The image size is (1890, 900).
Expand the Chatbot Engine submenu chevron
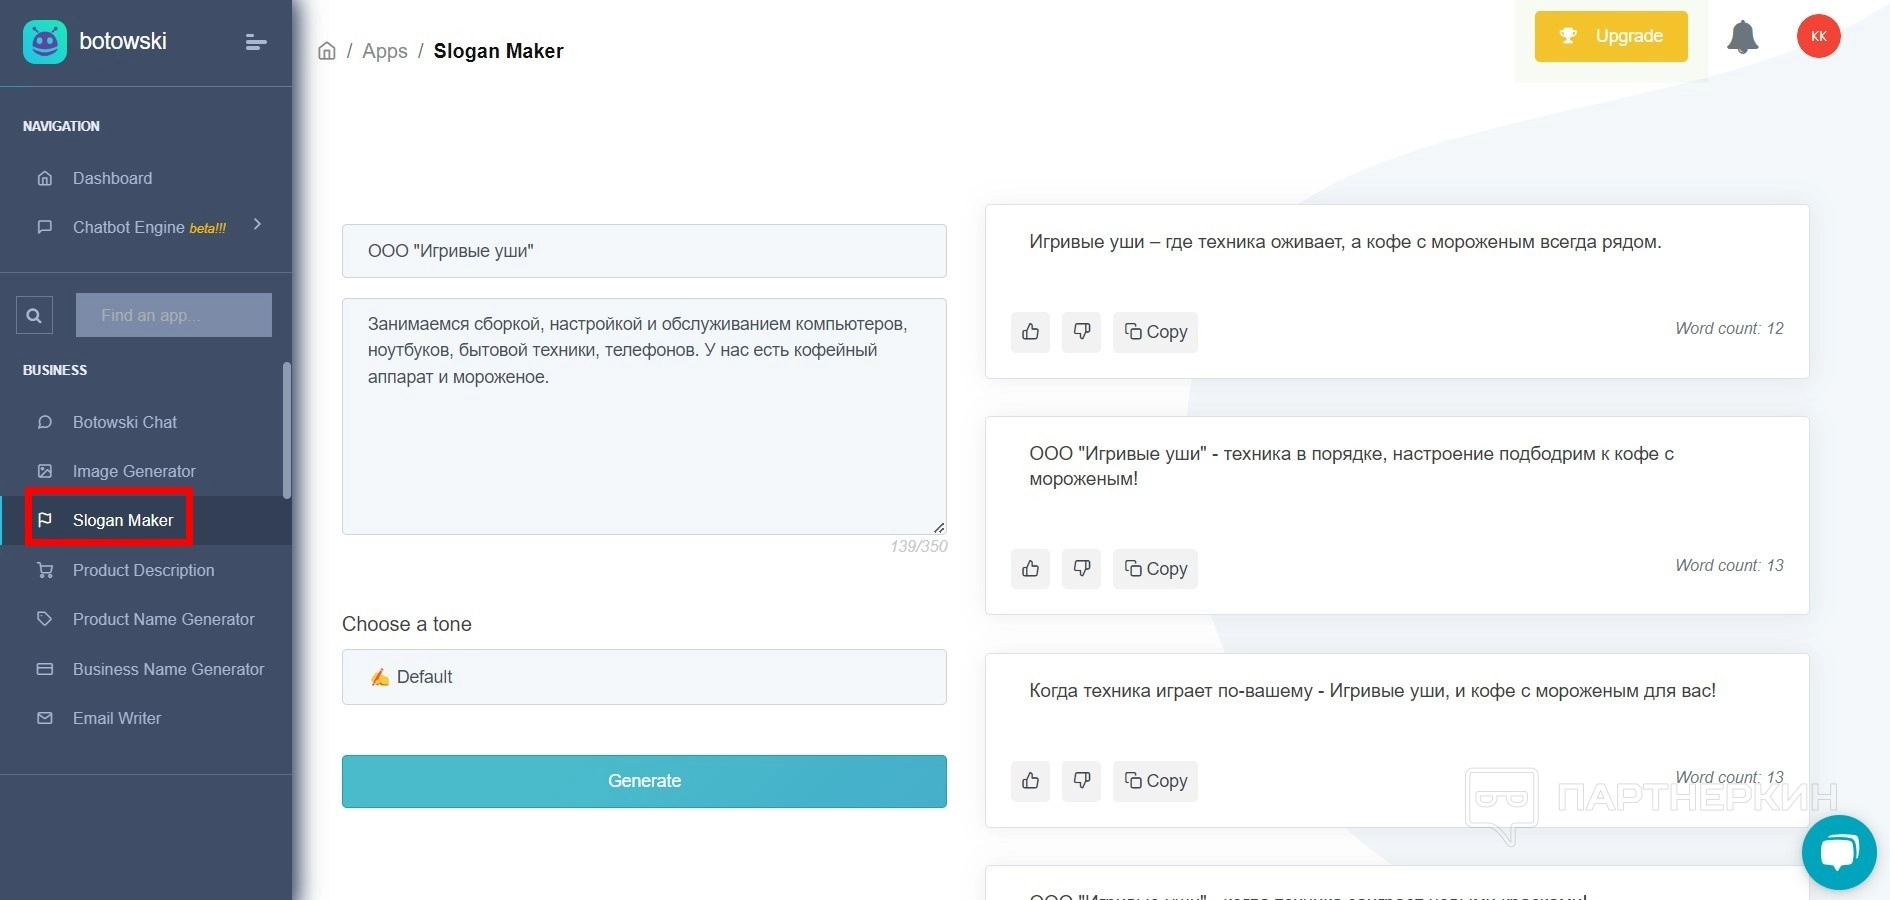[x=257, y=225]
